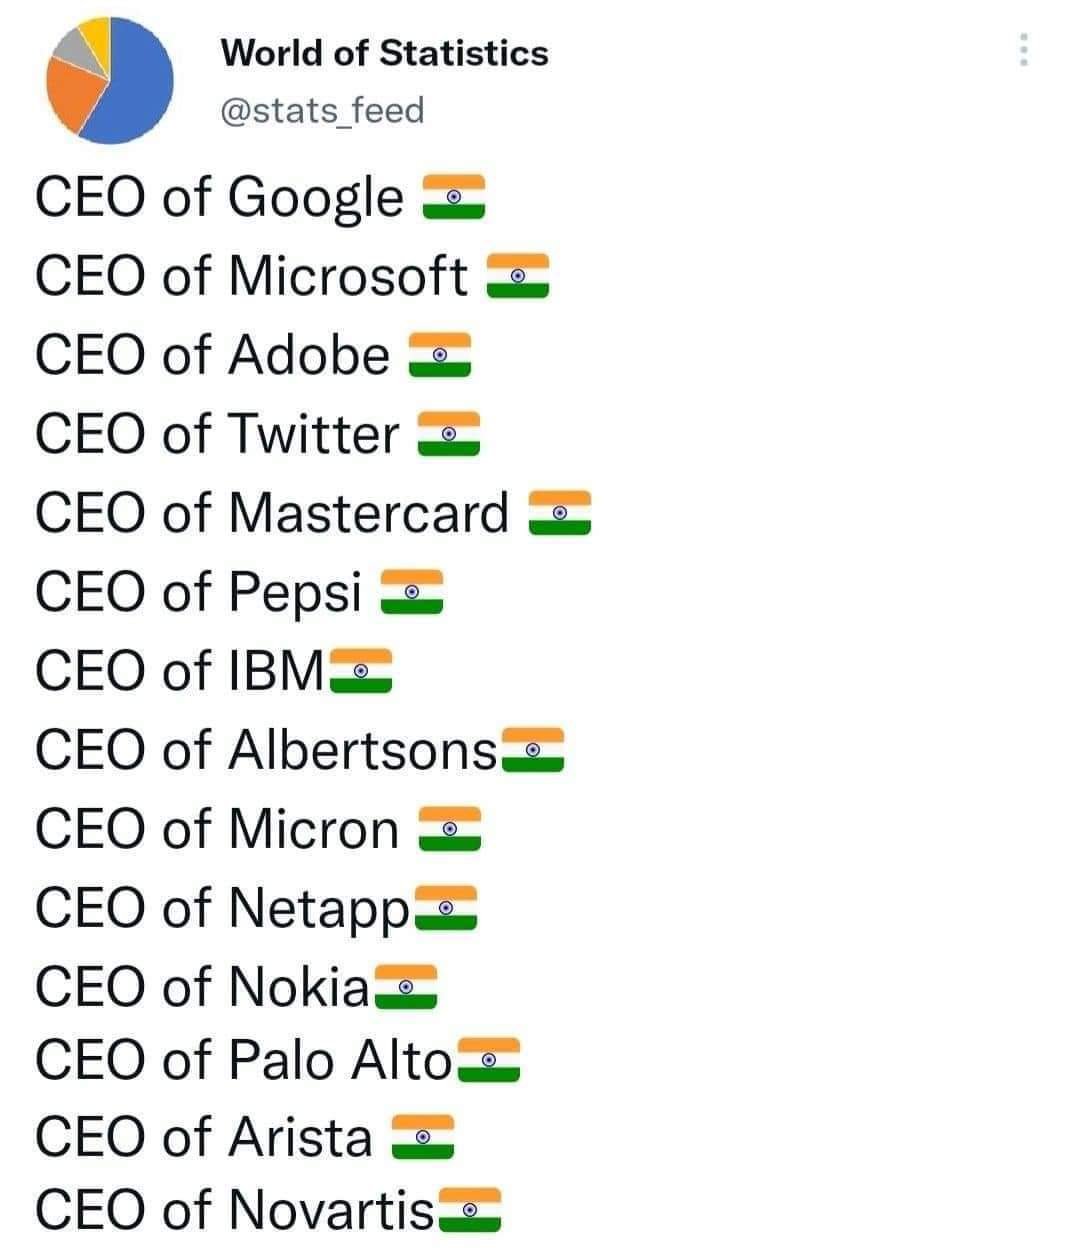Click the @stats_feed handle

[x=322, y=110]
